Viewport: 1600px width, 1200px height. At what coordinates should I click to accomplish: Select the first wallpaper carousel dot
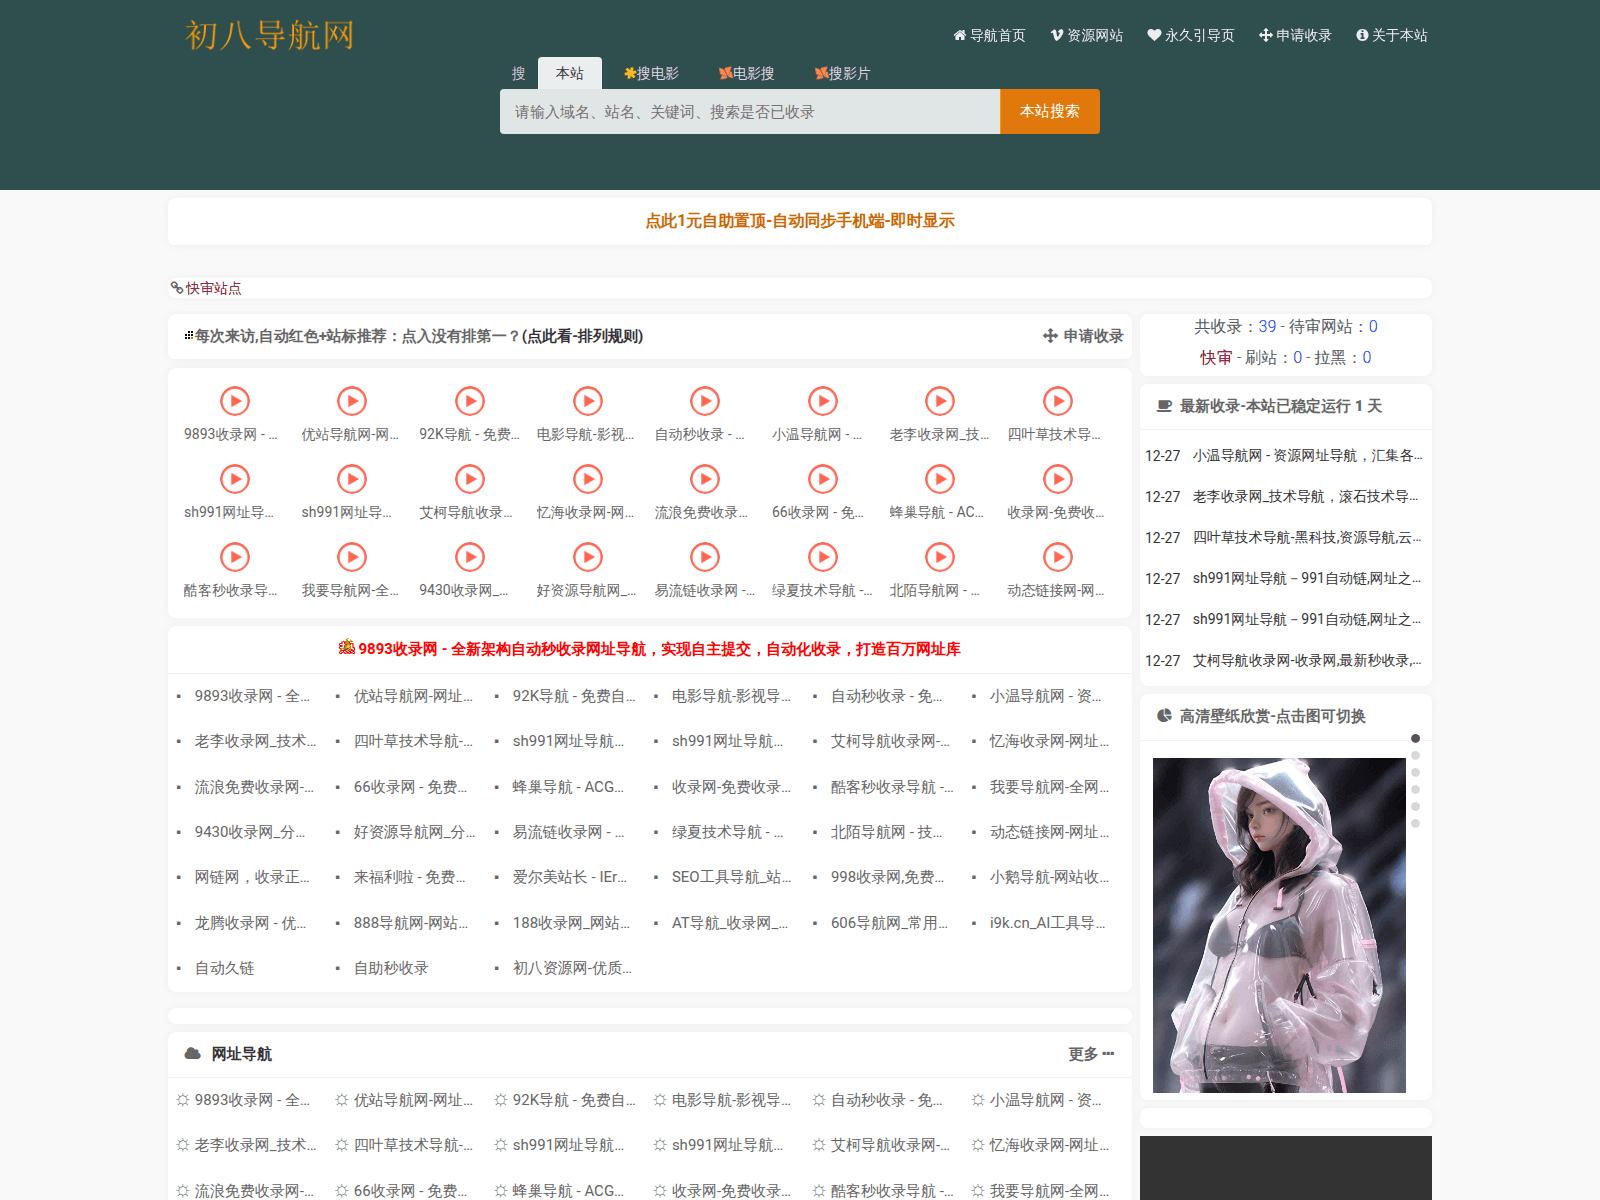pos(1415,739)
